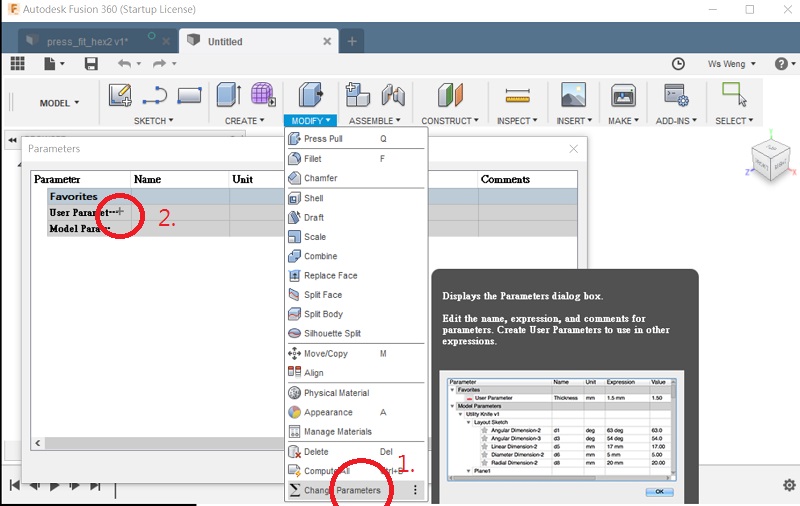The height and width of the screenshot is (506, 800).
Task: Choose Appearance from Modify menu
Action: [356, 412]
